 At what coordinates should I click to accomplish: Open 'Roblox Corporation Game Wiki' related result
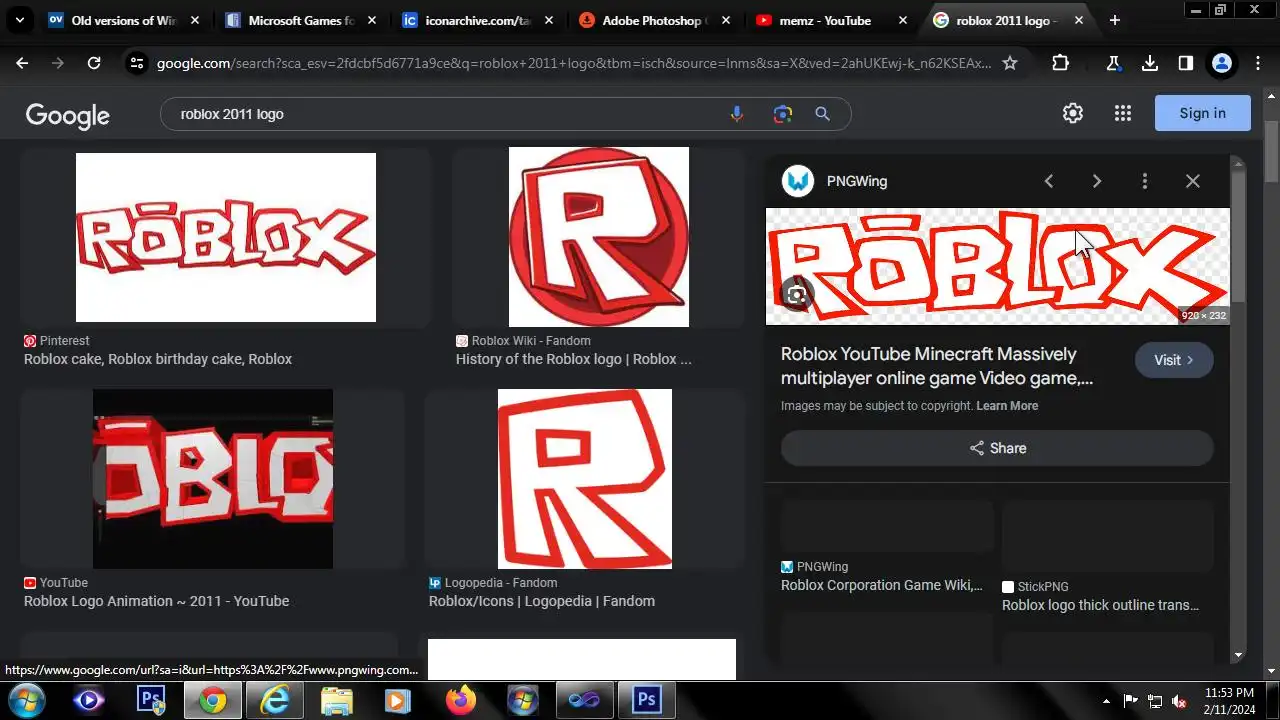point(882,585)
